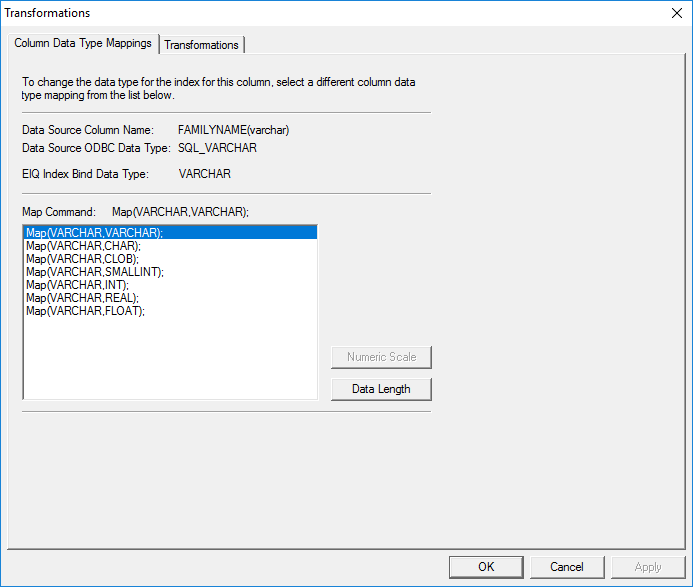Screen dimensions: 693x587
Task: Click the greyed-out Apply button
Action: click(648, 567)
